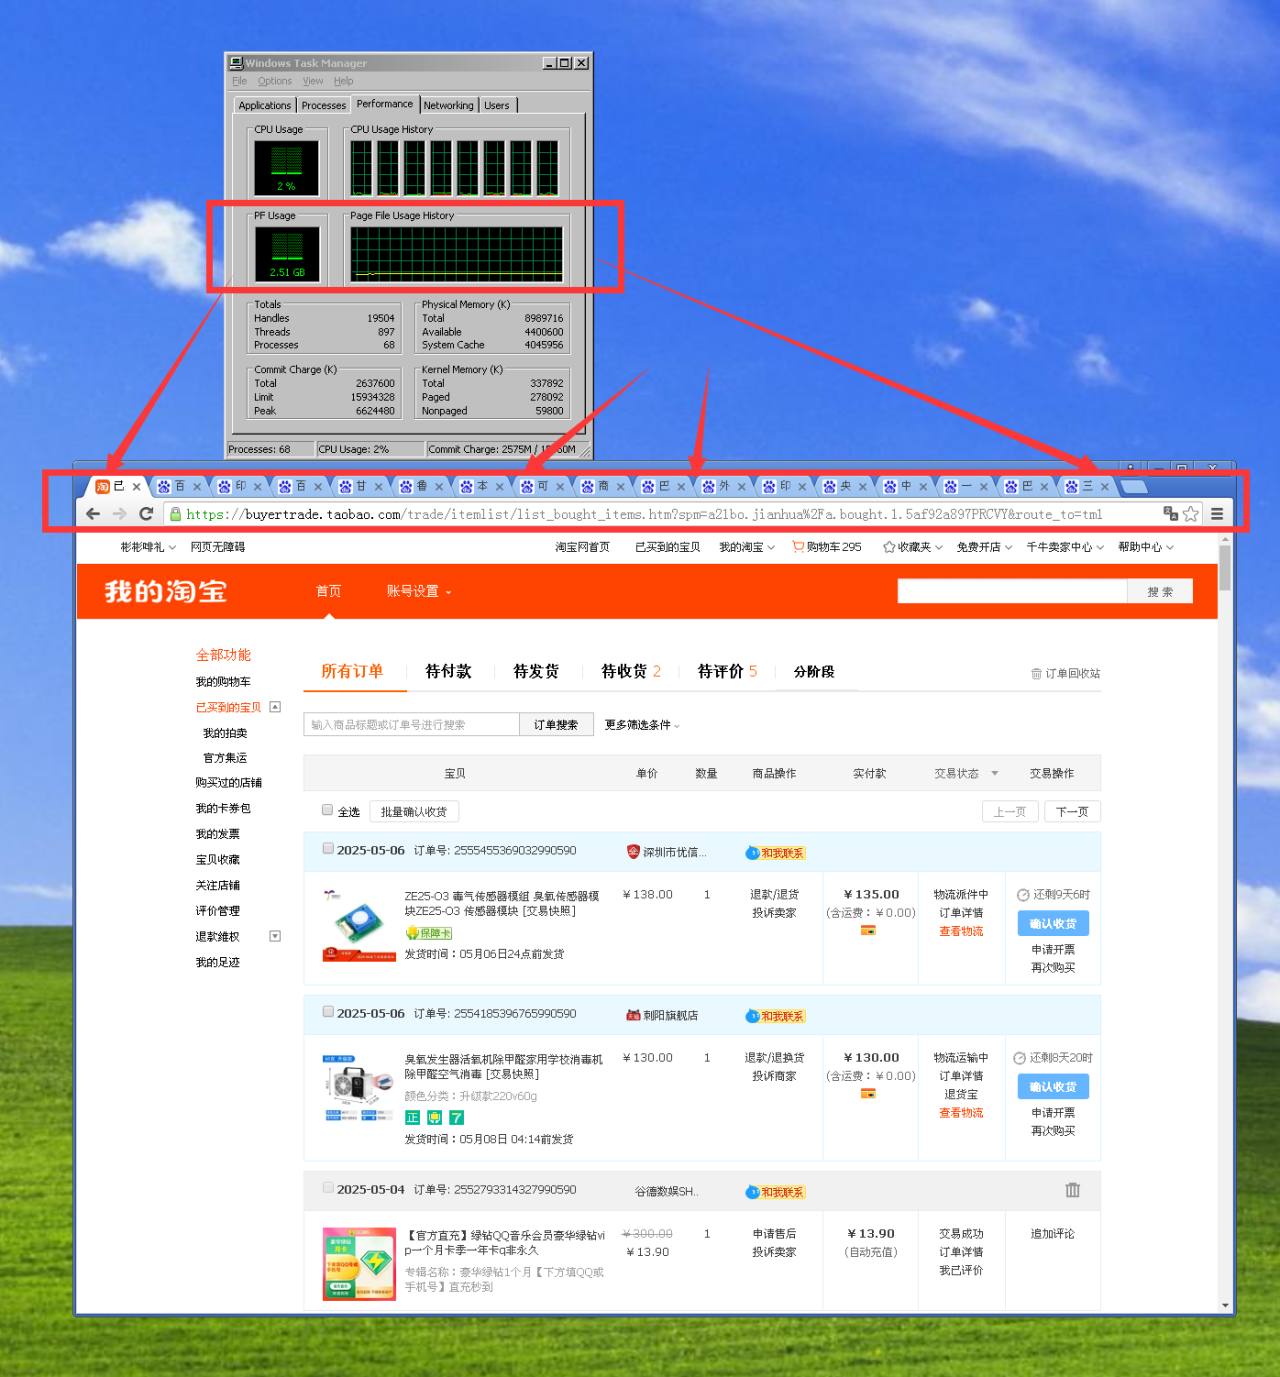Screen dimensions: 1280x1377
Task: Click the 收藏夹 star icon
Action: pyautogui.click(x=889, y=547)
